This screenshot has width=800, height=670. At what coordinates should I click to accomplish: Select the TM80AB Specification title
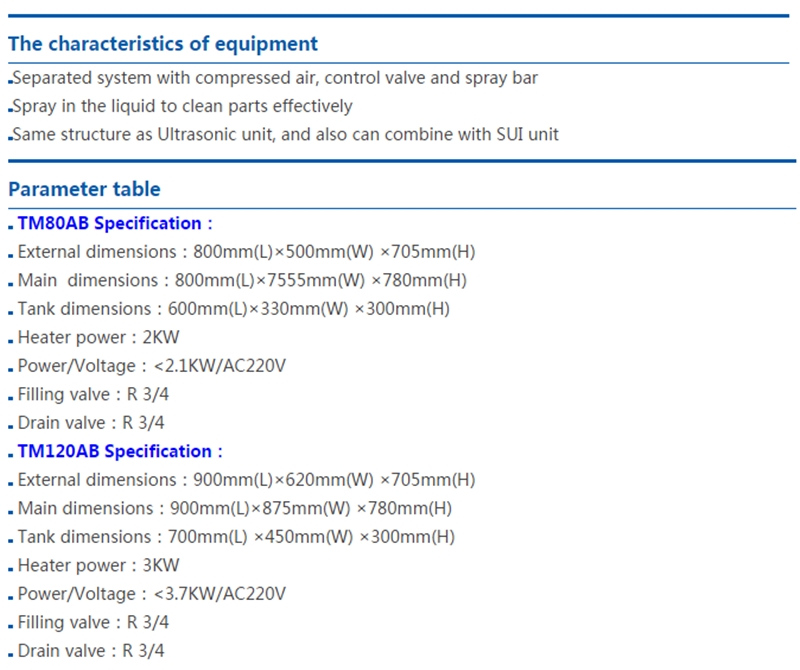click(x=115, y=223)
